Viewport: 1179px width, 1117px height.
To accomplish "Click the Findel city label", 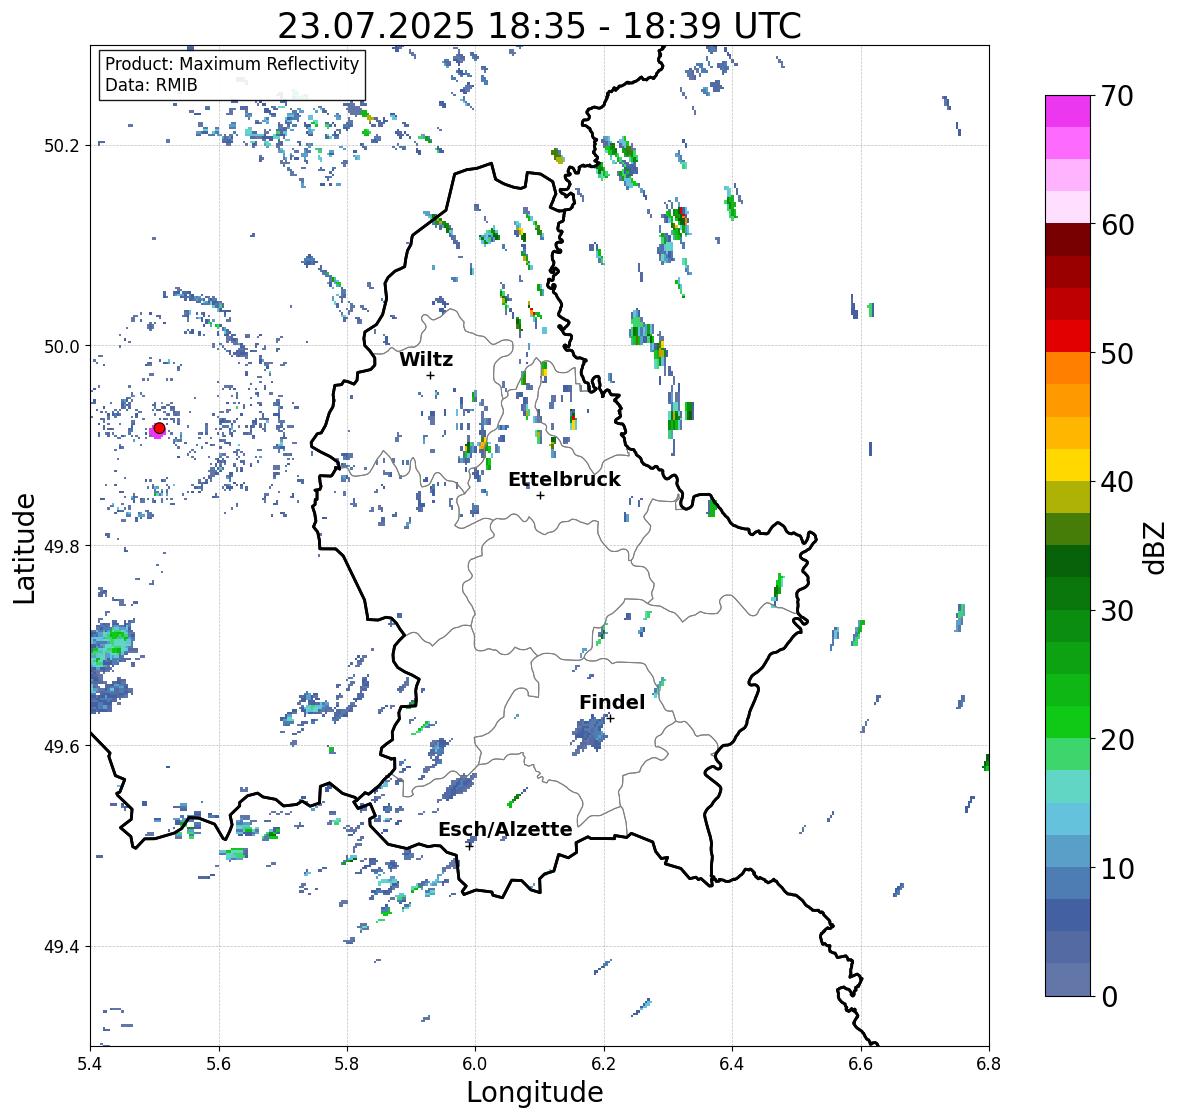I will pos(612,702).
